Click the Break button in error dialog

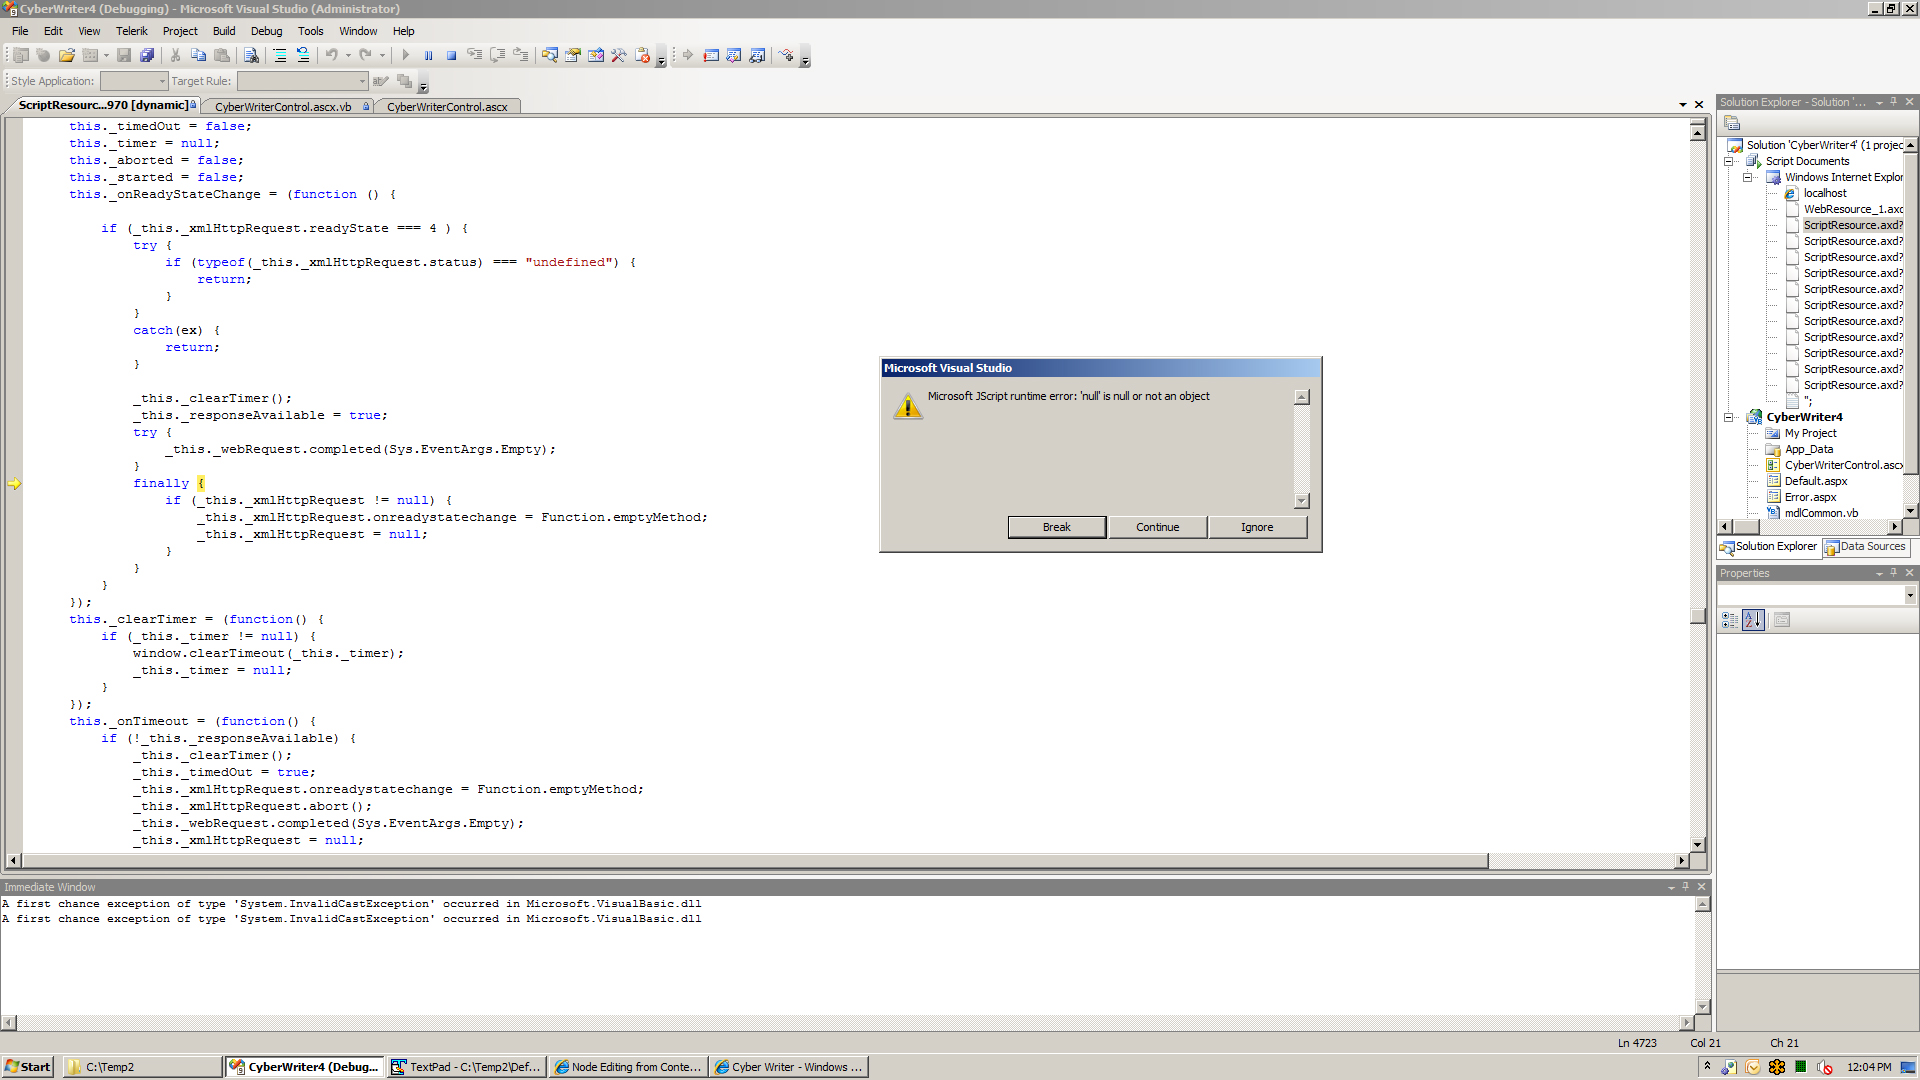coord(1056,527)
